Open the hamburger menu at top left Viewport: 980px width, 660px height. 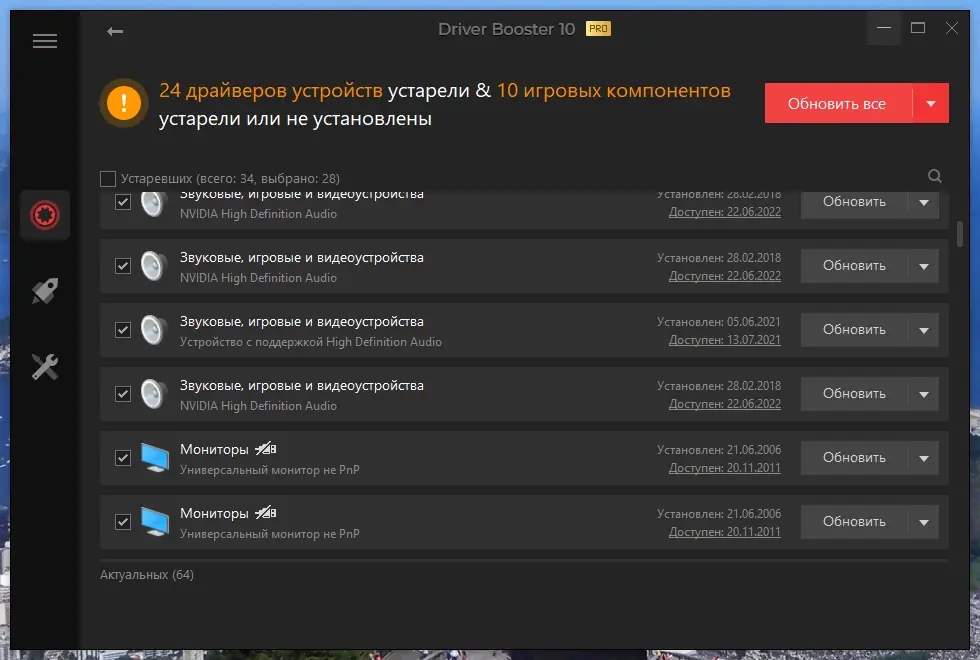click(42, 40)
